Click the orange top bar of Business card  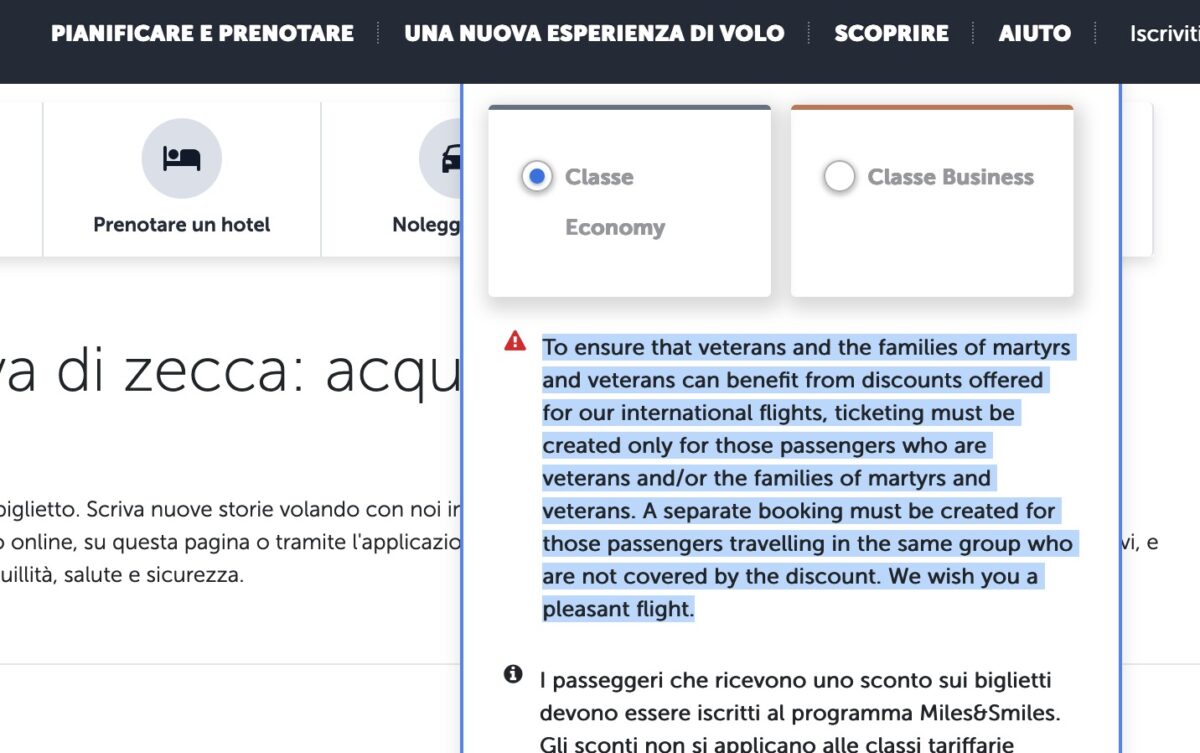pyautogui.click(x=931, y=107)
